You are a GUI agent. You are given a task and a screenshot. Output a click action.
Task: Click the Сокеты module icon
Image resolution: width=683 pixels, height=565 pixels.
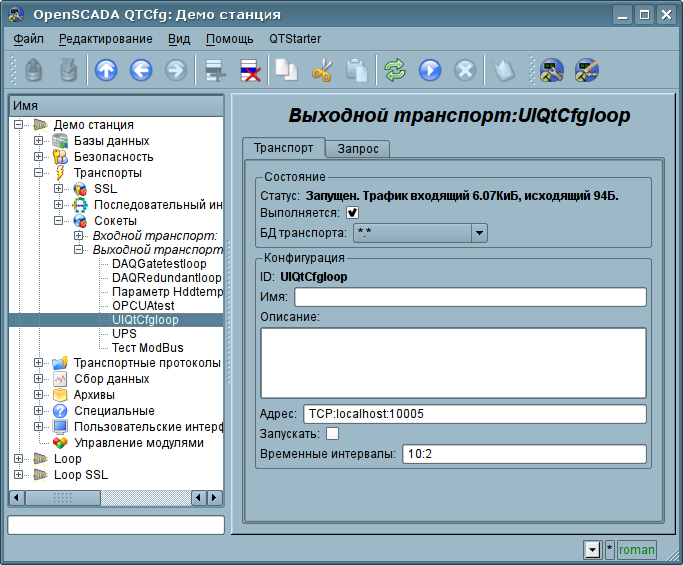[x=80, y=221]
